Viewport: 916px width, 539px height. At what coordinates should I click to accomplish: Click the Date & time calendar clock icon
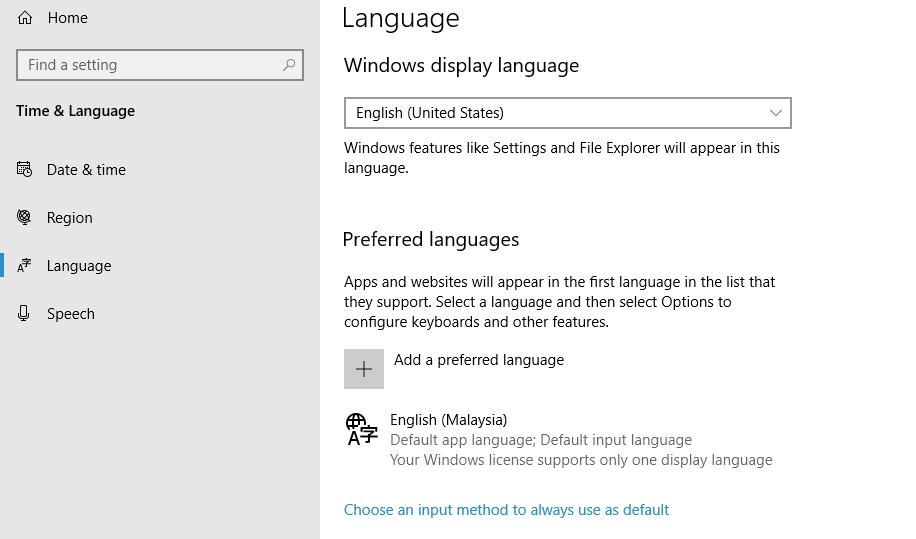click(25, 169)
